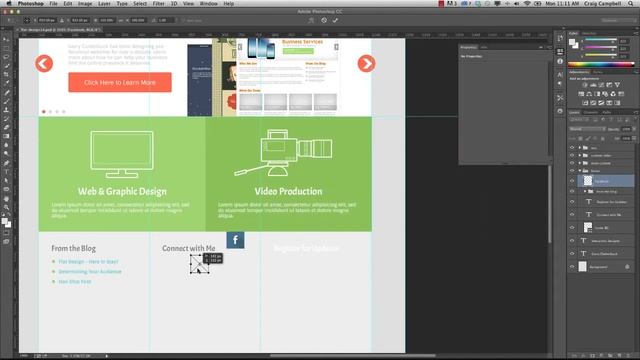Screen dimensions: 640x360
Task: Add a Curves adjustment
Action: point(601,85)
